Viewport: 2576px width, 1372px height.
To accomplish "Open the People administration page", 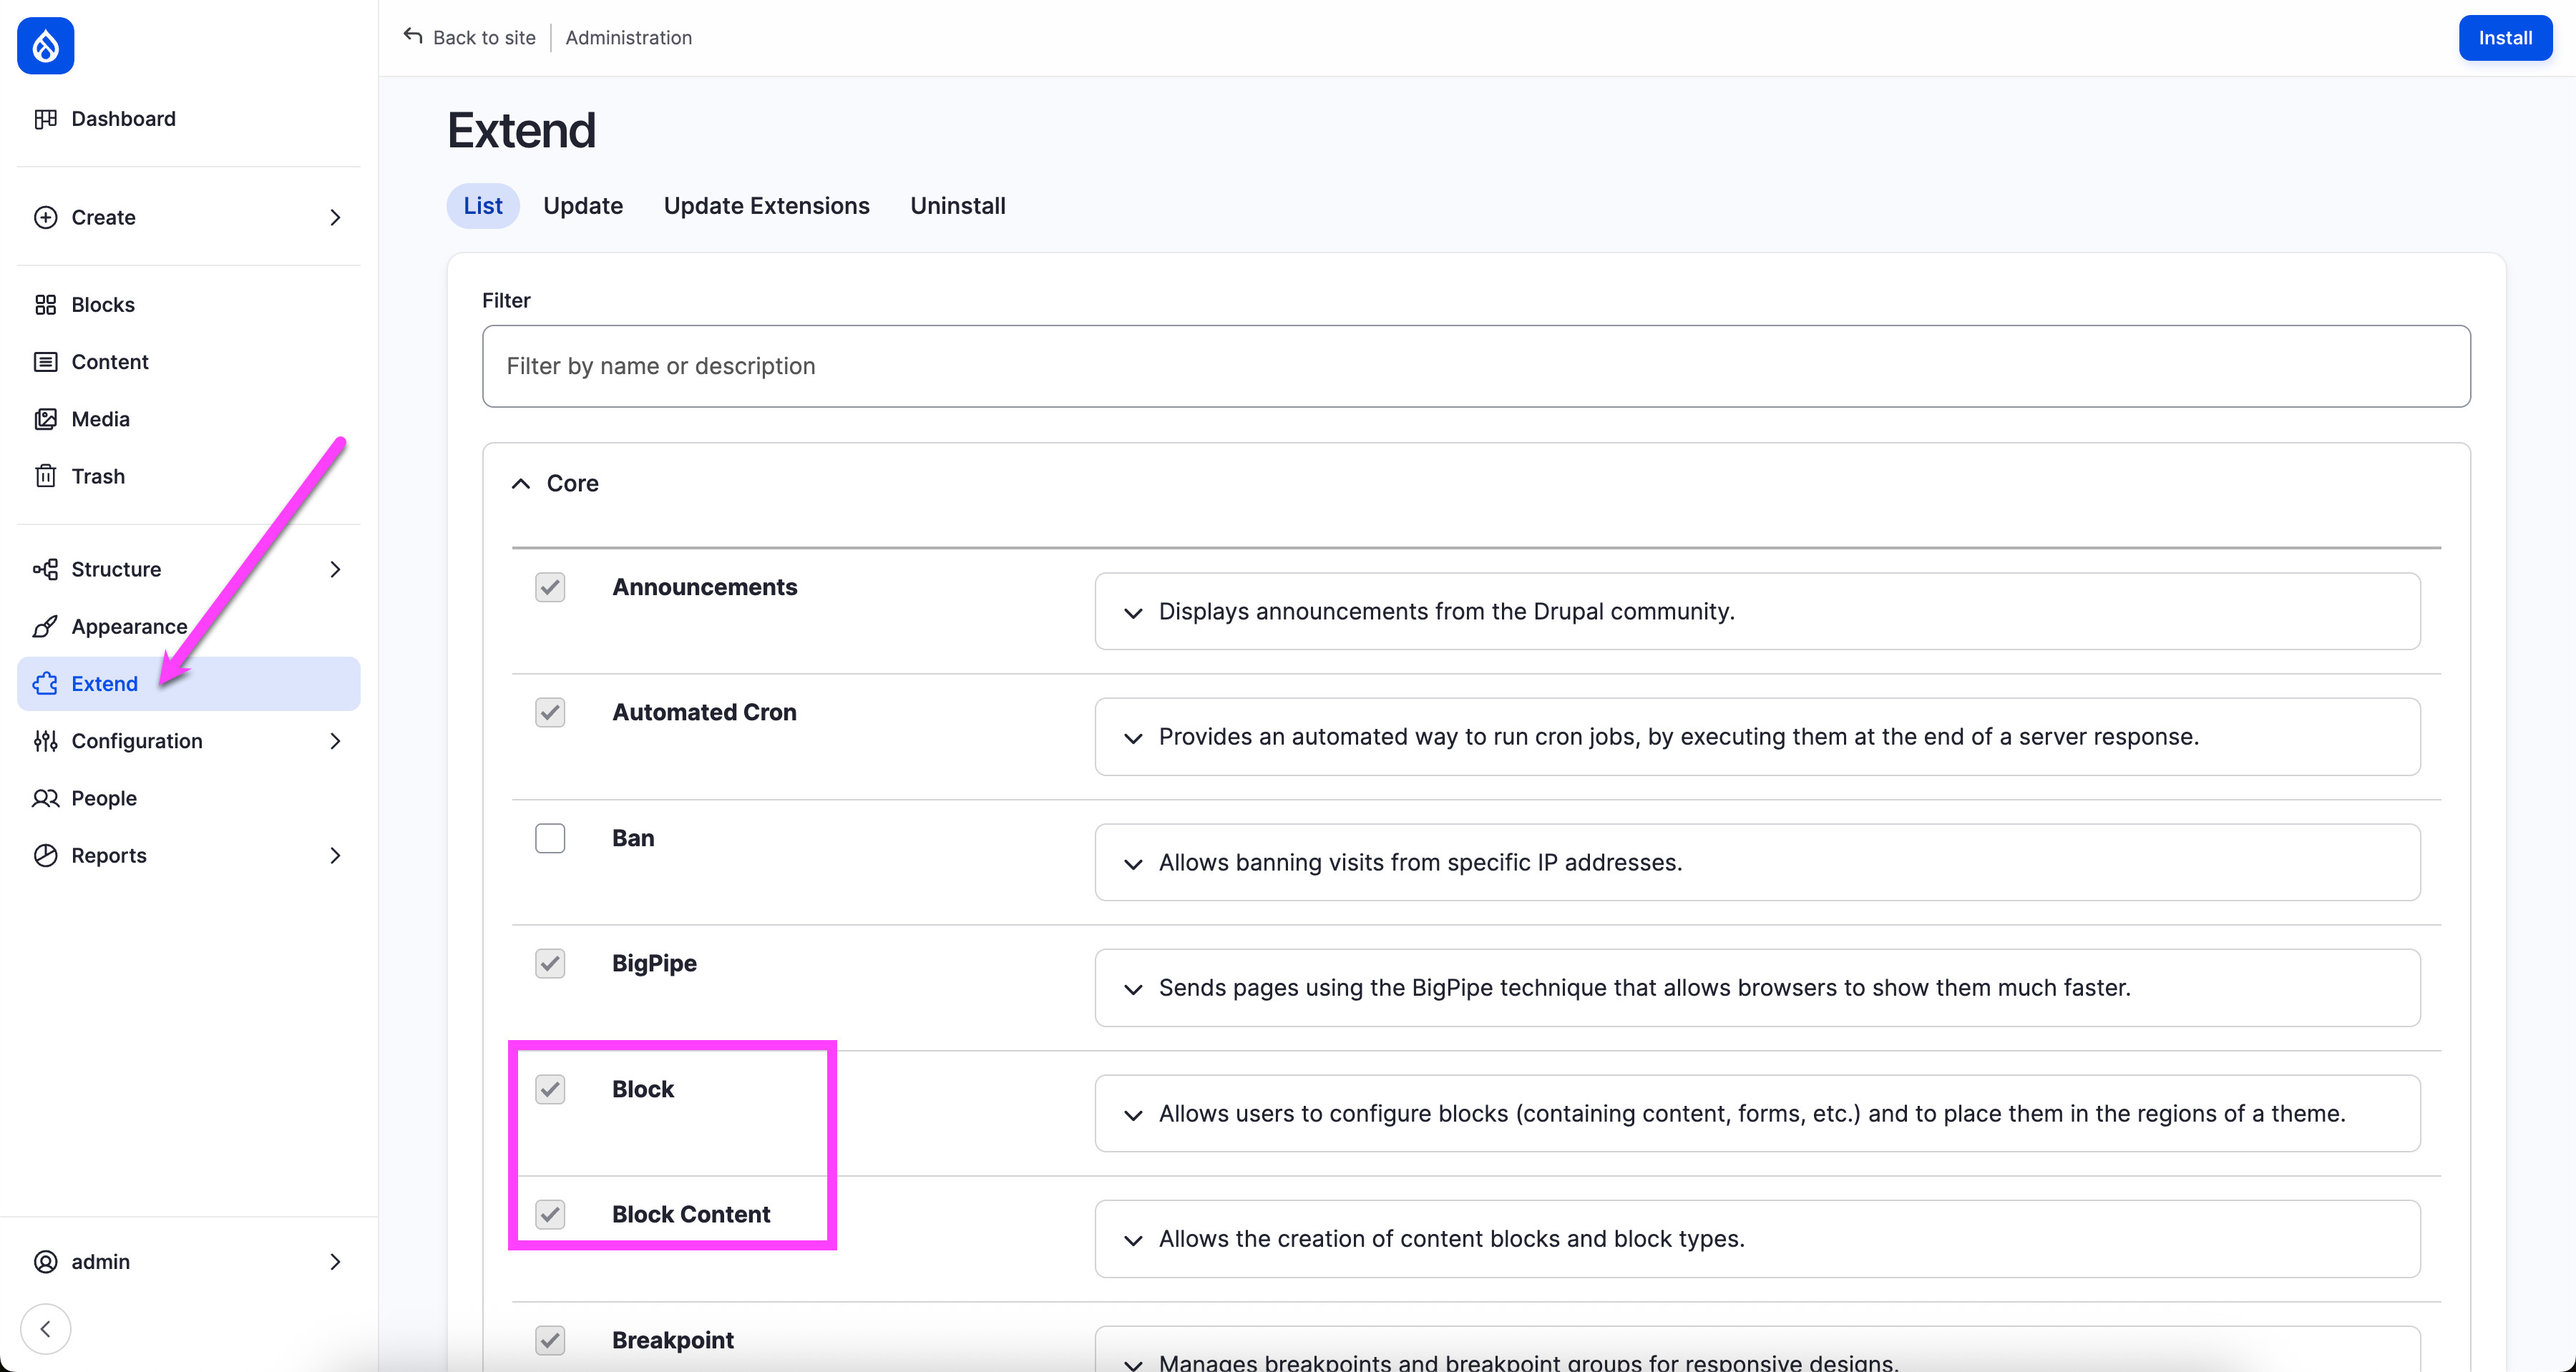I will (x=104, y=797).
